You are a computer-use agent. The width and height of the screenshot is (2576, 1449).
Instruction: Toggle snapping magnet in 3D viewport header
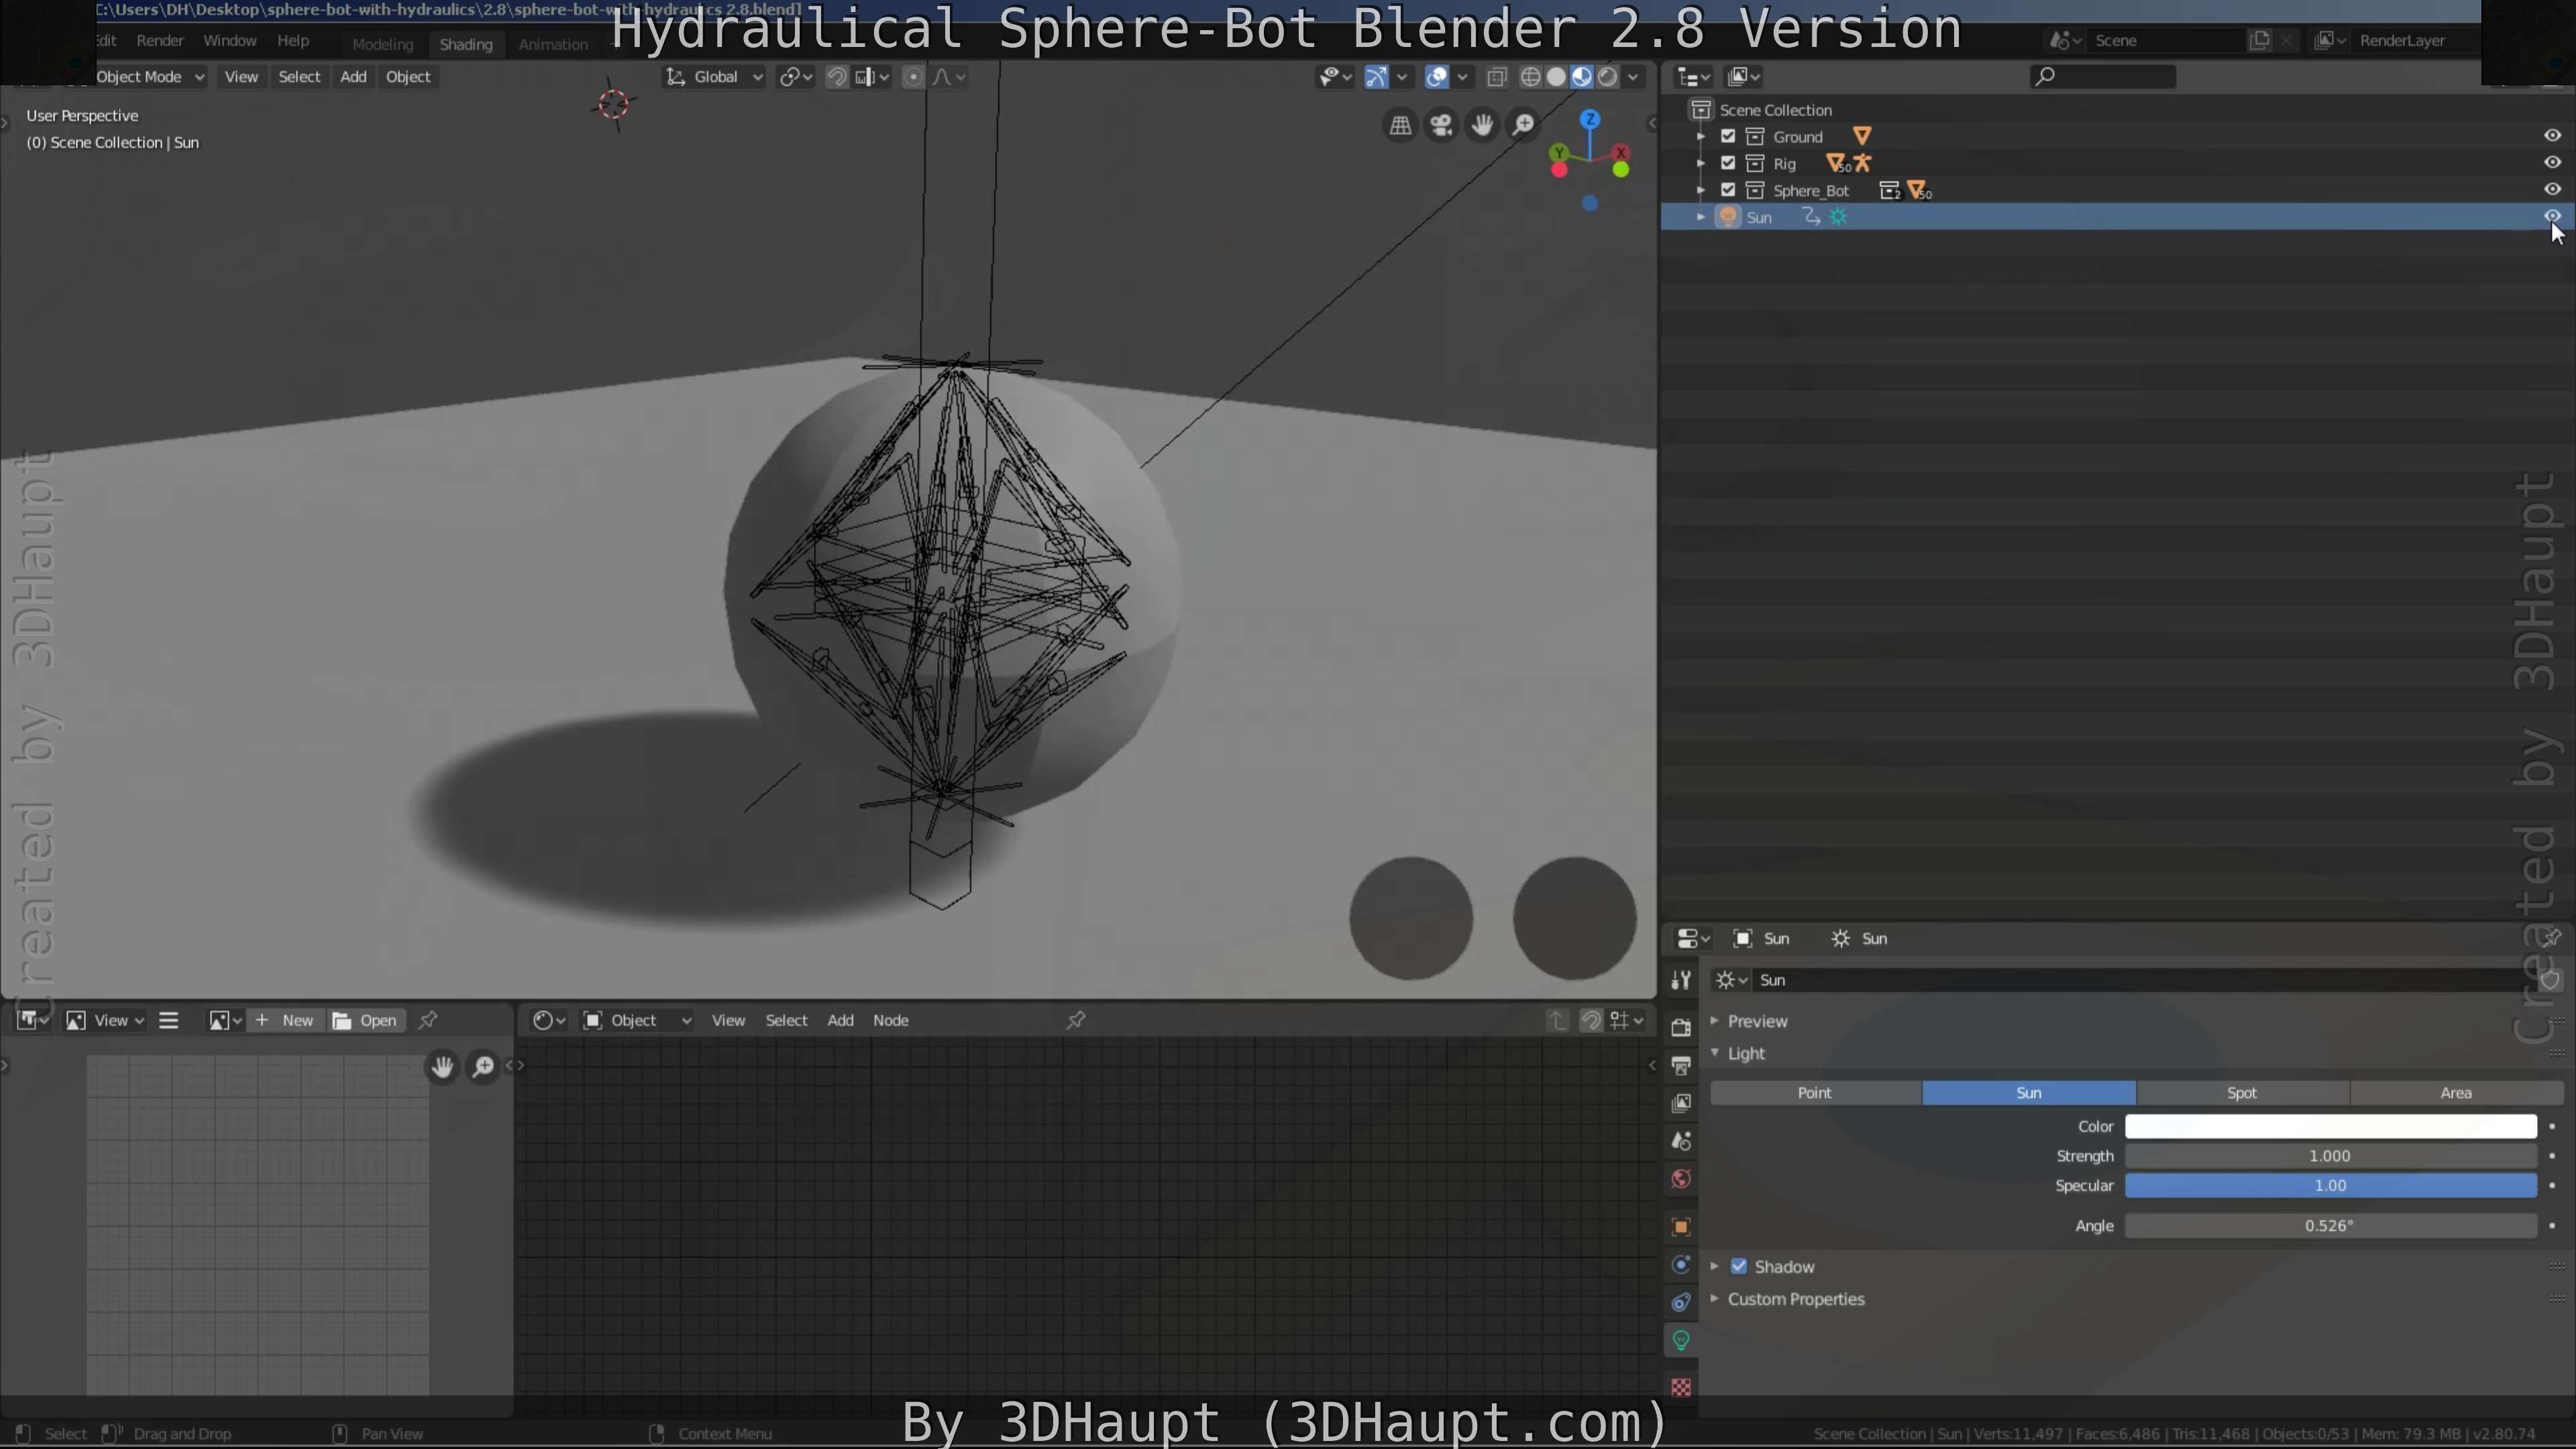[x=837, y=77]
